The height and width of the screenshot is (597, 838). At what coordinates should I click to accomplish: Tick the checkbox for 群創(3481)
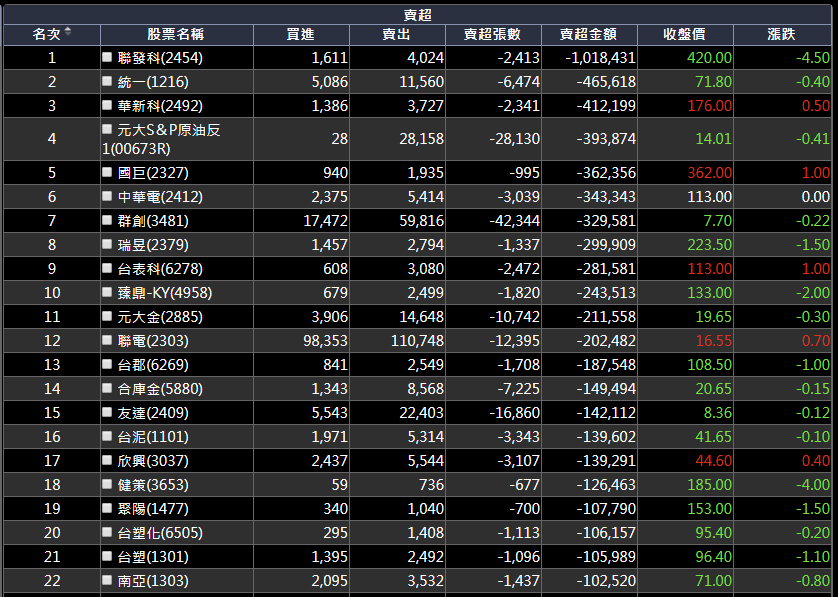click(107, 220)
